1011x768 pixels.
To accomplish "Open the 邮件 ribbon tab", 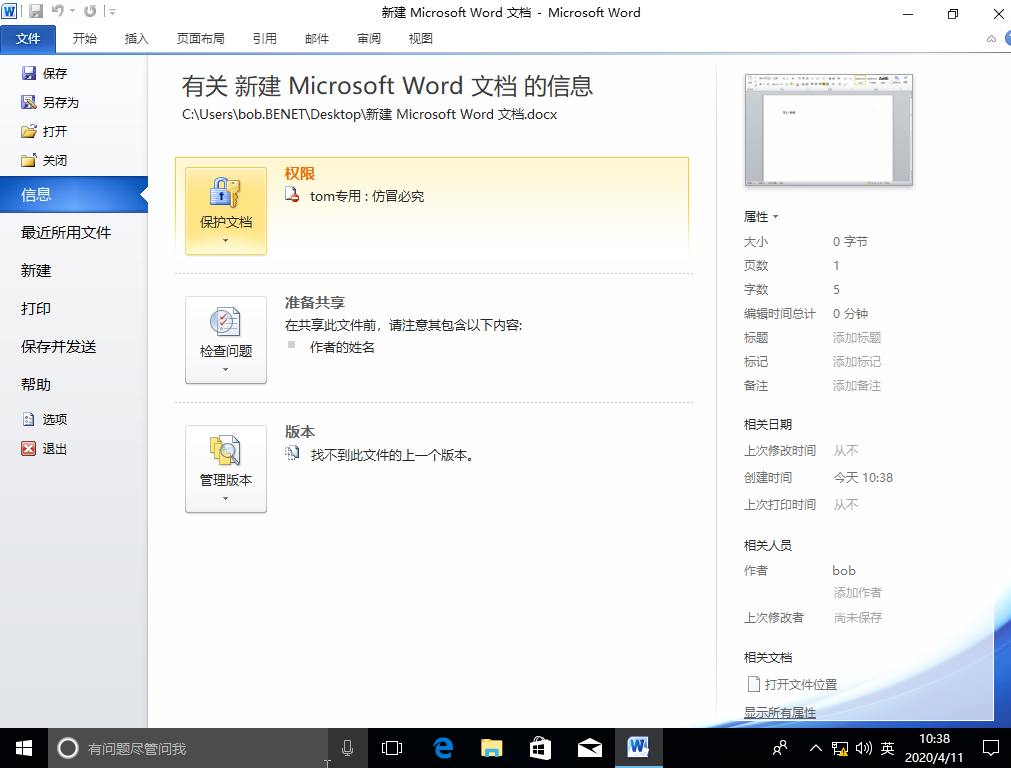I will click(x=317, y=39).
